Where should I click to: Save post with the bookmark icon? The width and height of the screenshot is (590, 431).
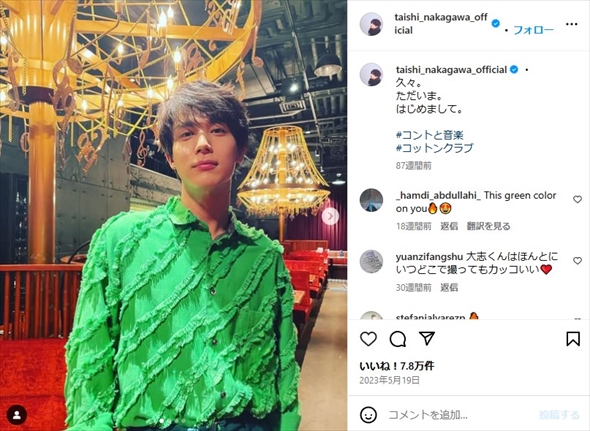pos(573,338)
